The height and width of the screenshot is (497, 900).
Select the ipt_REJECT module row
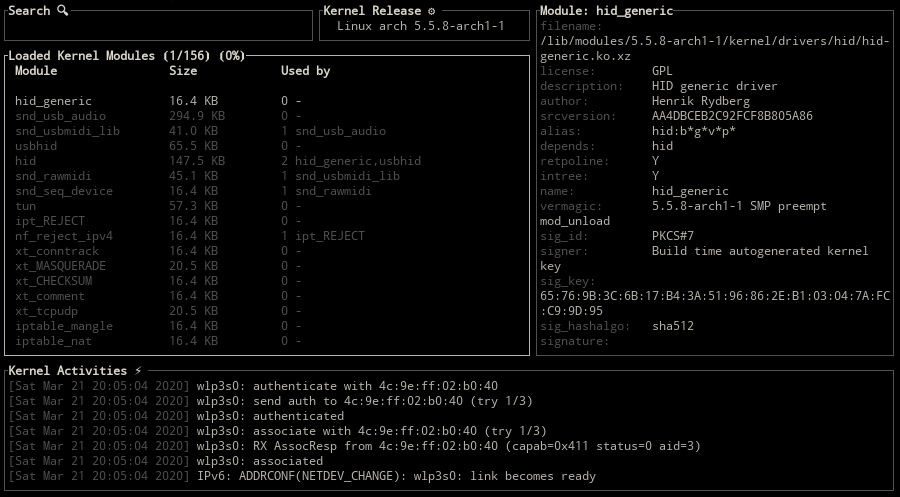pos(50,221)
